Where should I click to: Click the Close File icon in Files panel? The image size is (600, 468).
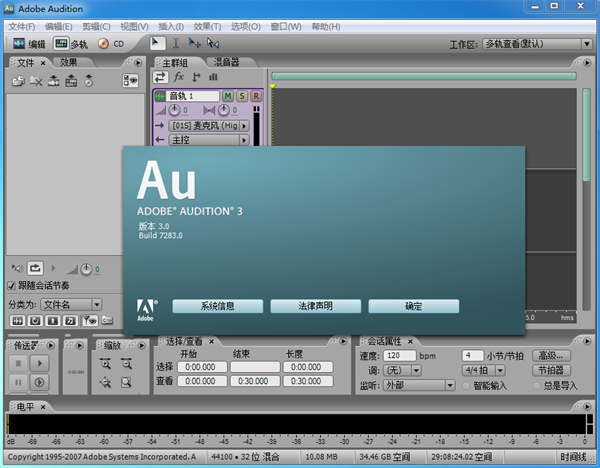[36, 81]
